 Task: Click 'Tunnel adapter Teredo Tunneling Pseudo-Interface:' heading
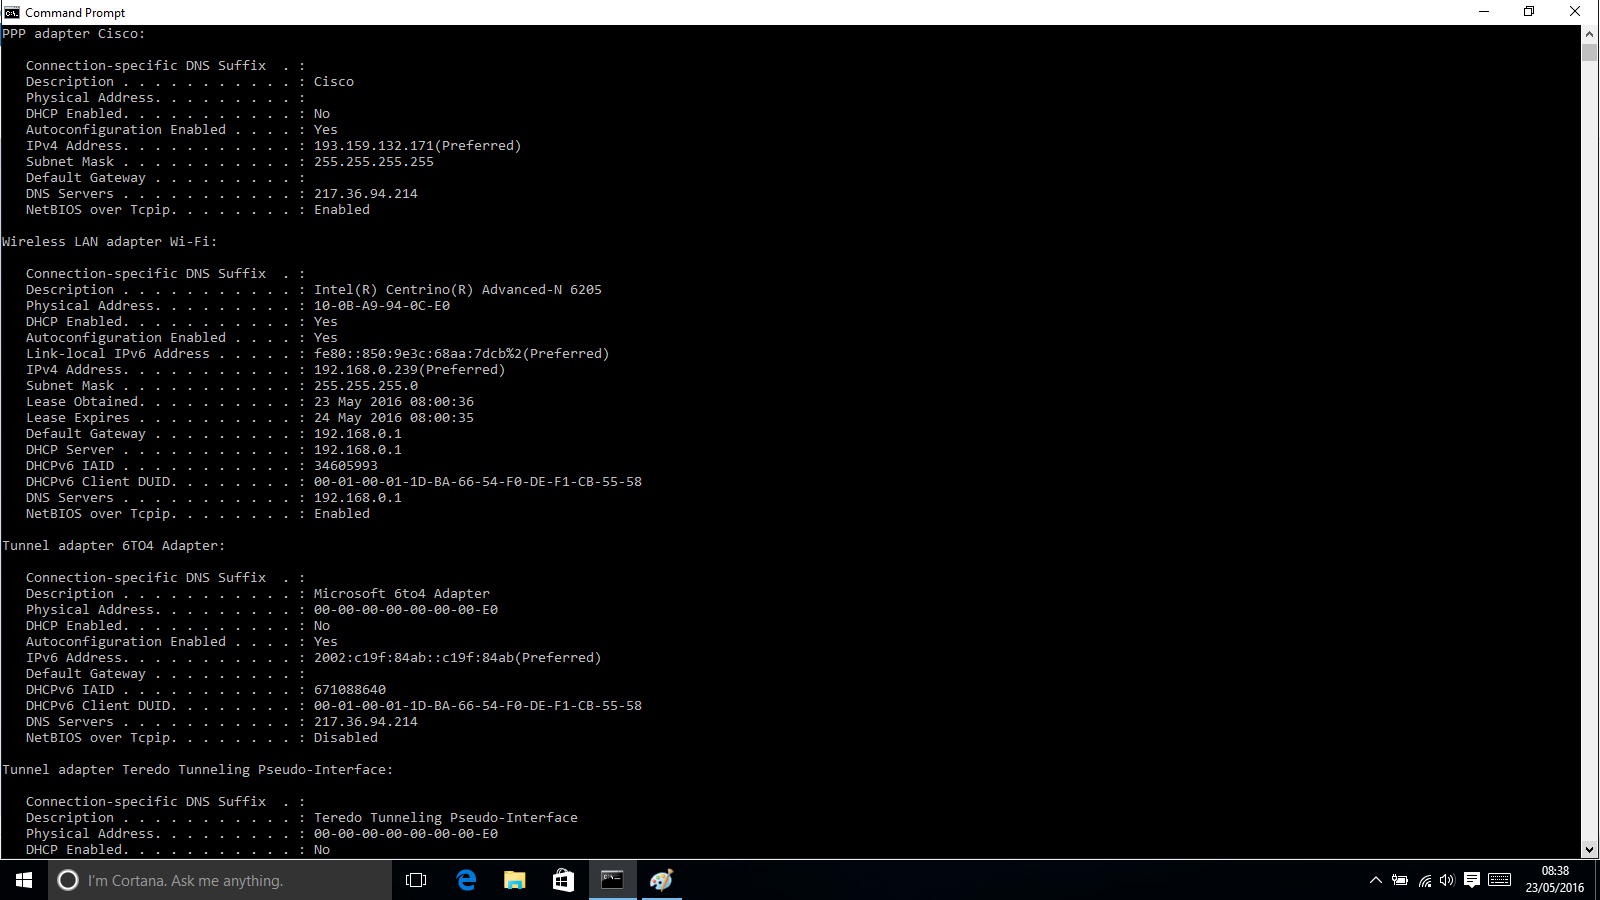[x=198, y=770]
